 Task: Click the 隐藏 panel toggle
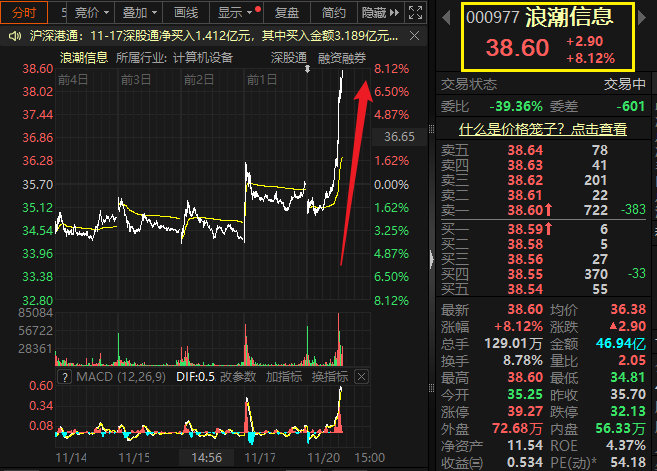pos(380,13)
